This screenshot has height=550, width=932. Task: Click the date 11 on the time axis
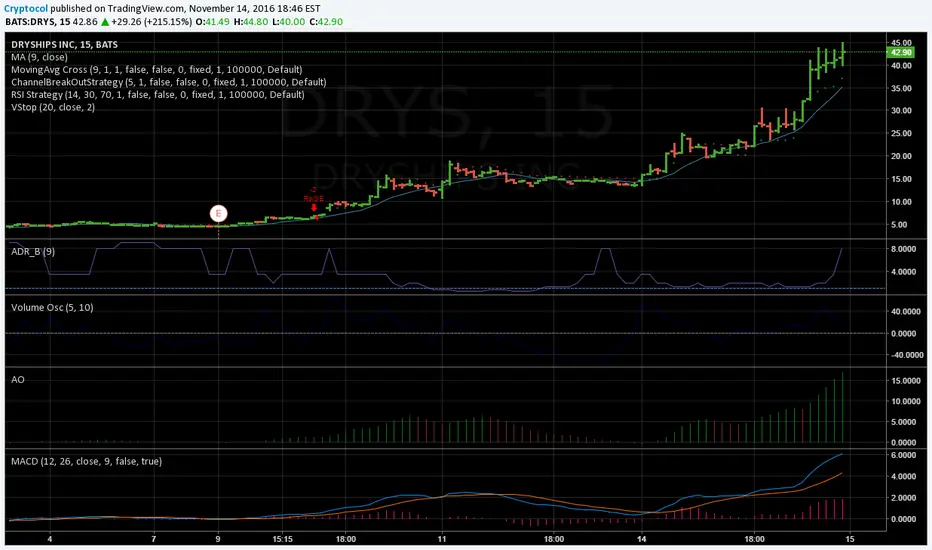pyautogui.click(x=442, y=539)
